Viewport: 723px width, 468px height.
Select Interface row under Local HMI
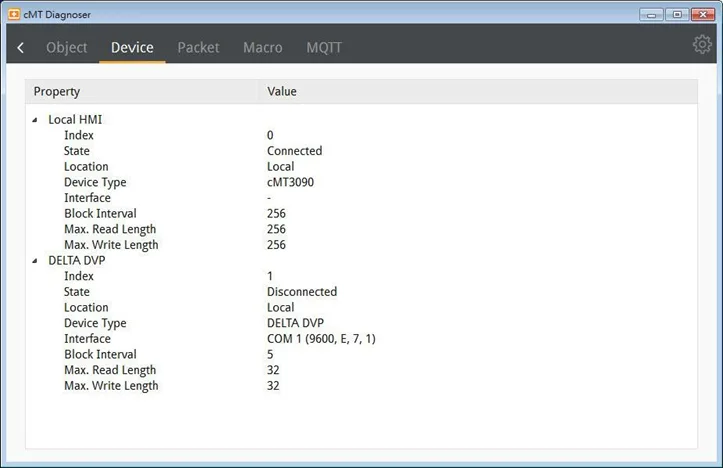coord(361,198)
